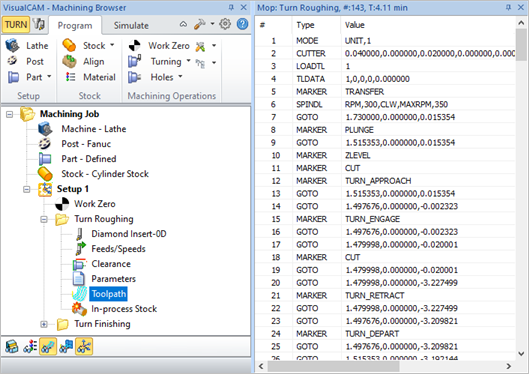Open the tool icon next to TURN
Screen dimensions: 529x374
point(39,25)
